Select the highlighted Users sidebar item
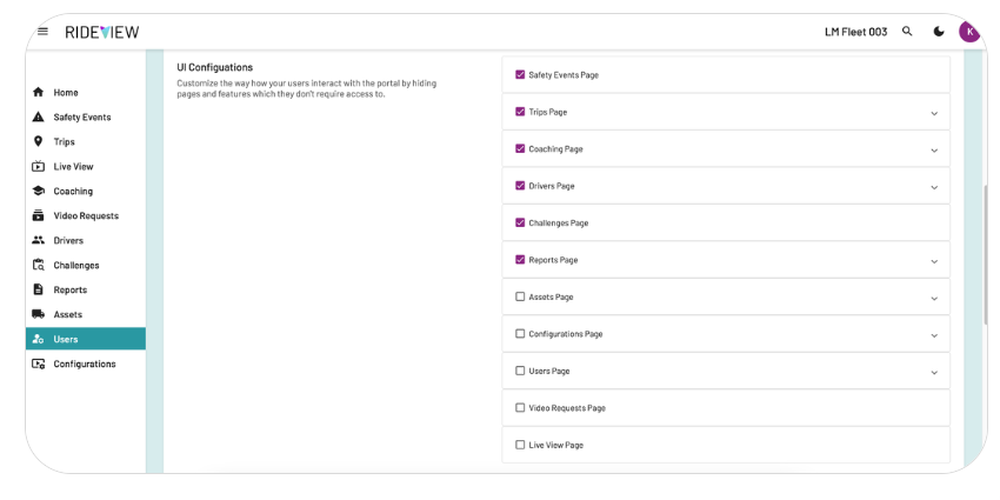The height and width of the screenshot is (500, 1000). 85,339
